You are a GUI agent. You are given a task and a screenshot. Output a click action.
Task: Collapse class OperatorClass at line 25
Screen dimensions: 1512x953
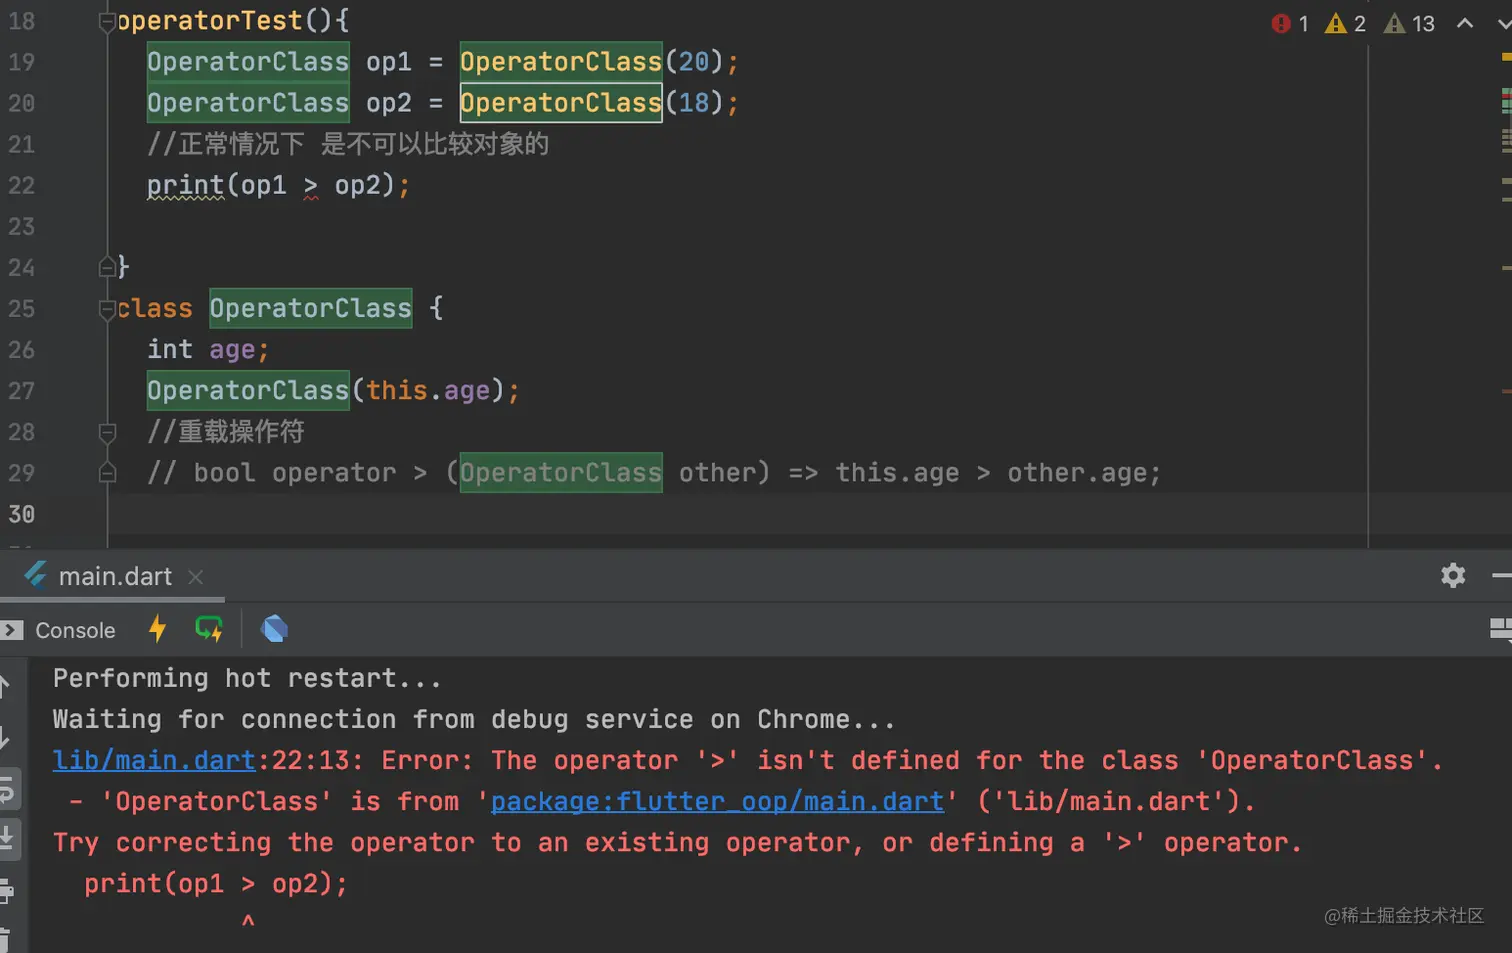pos(107,309)
